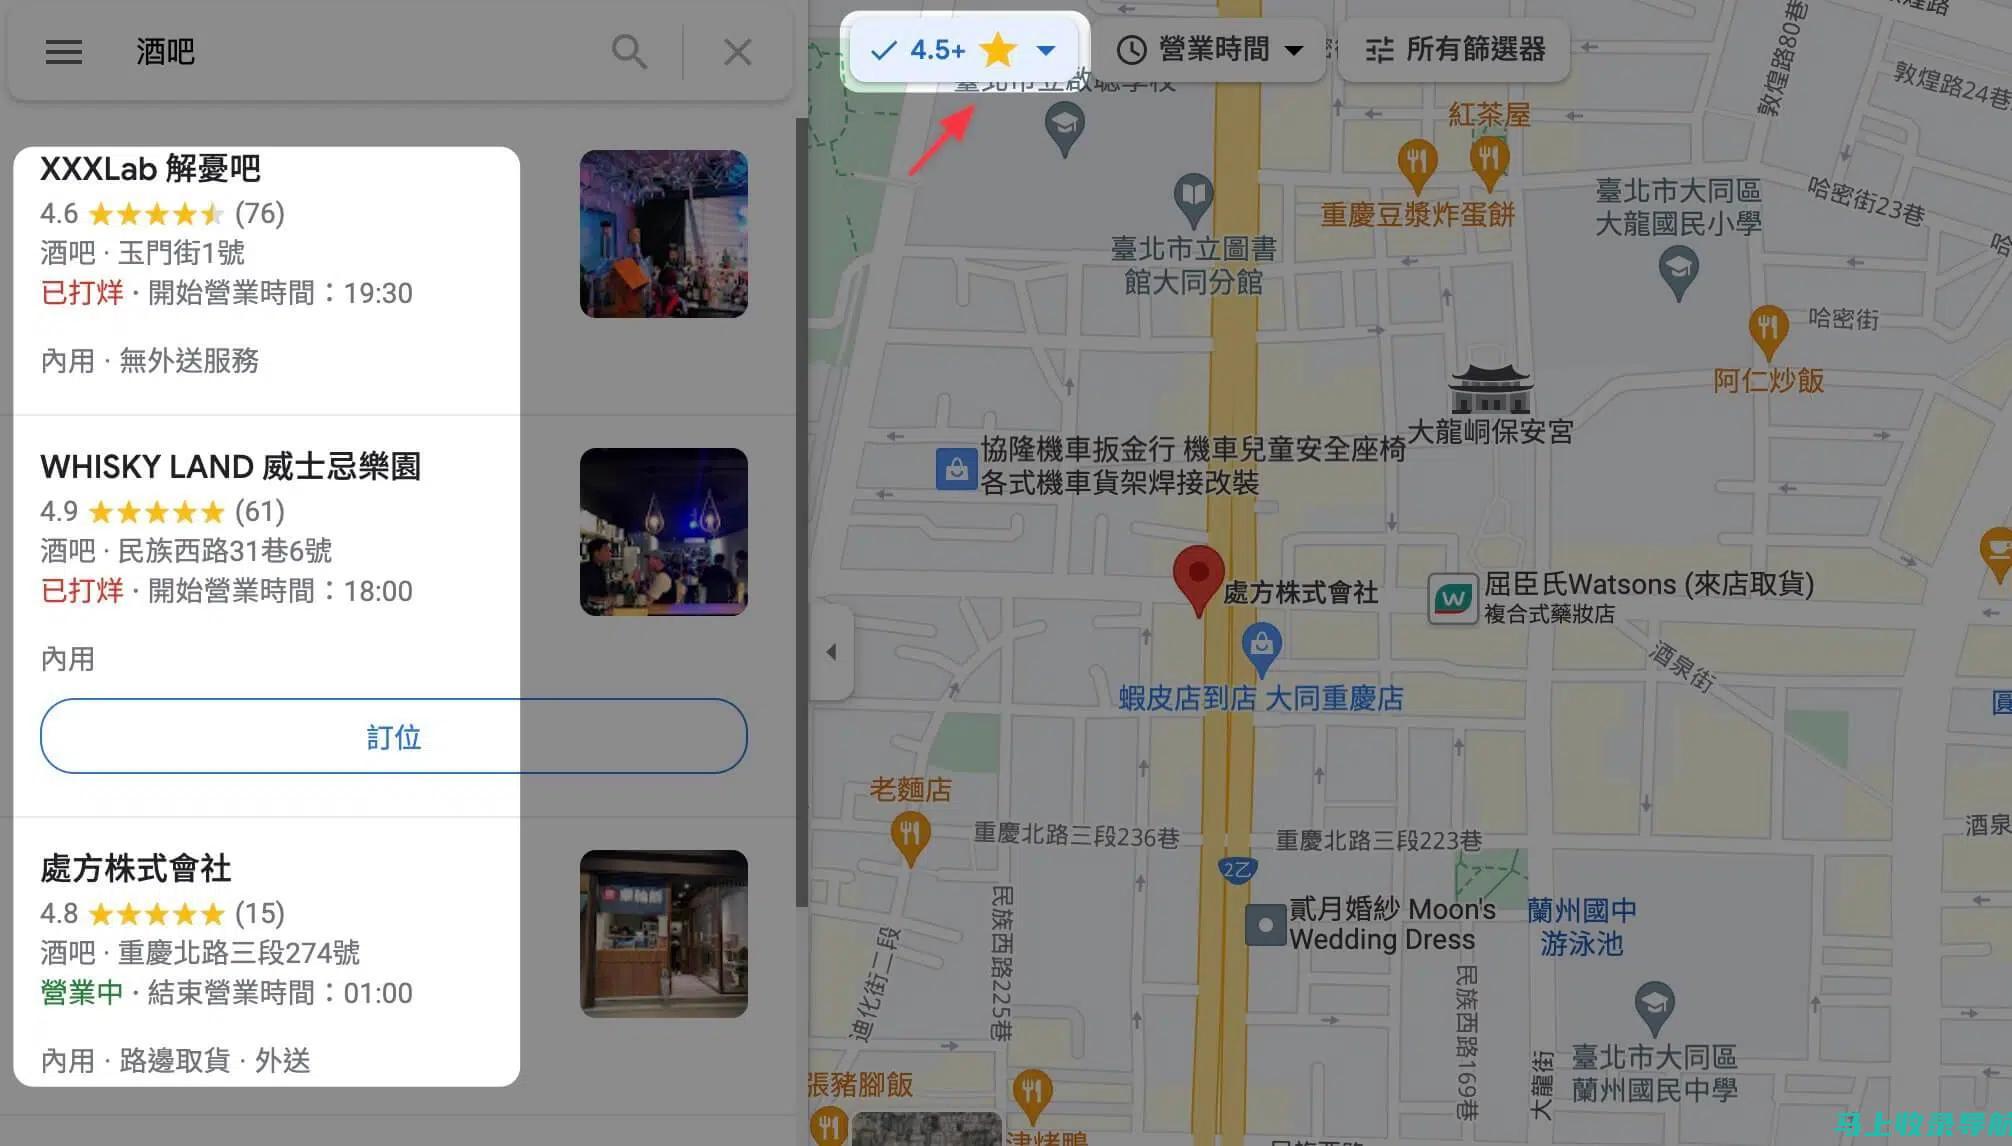2012x1146 pixels.
Task: Click the red pin for 處方株式會社
Action: point(1198,580)
